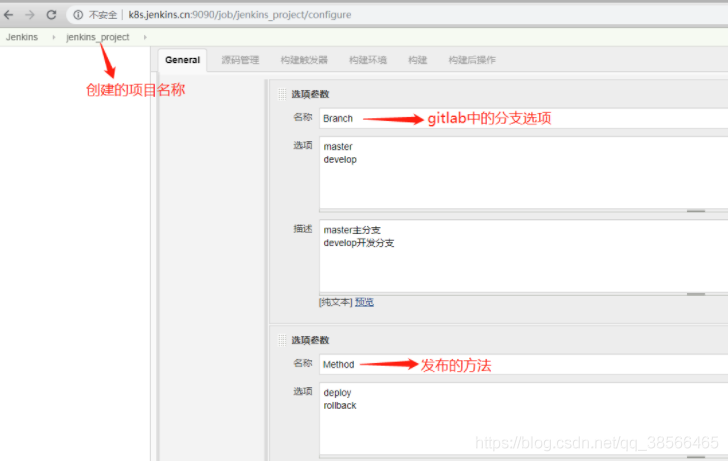
Task: Click the name field containing Branch
Action: click(x=523, y=118)
